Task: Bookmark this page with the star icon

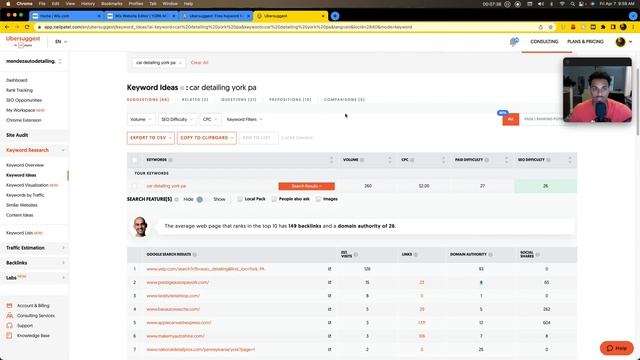Action: (x=551, y=27)
